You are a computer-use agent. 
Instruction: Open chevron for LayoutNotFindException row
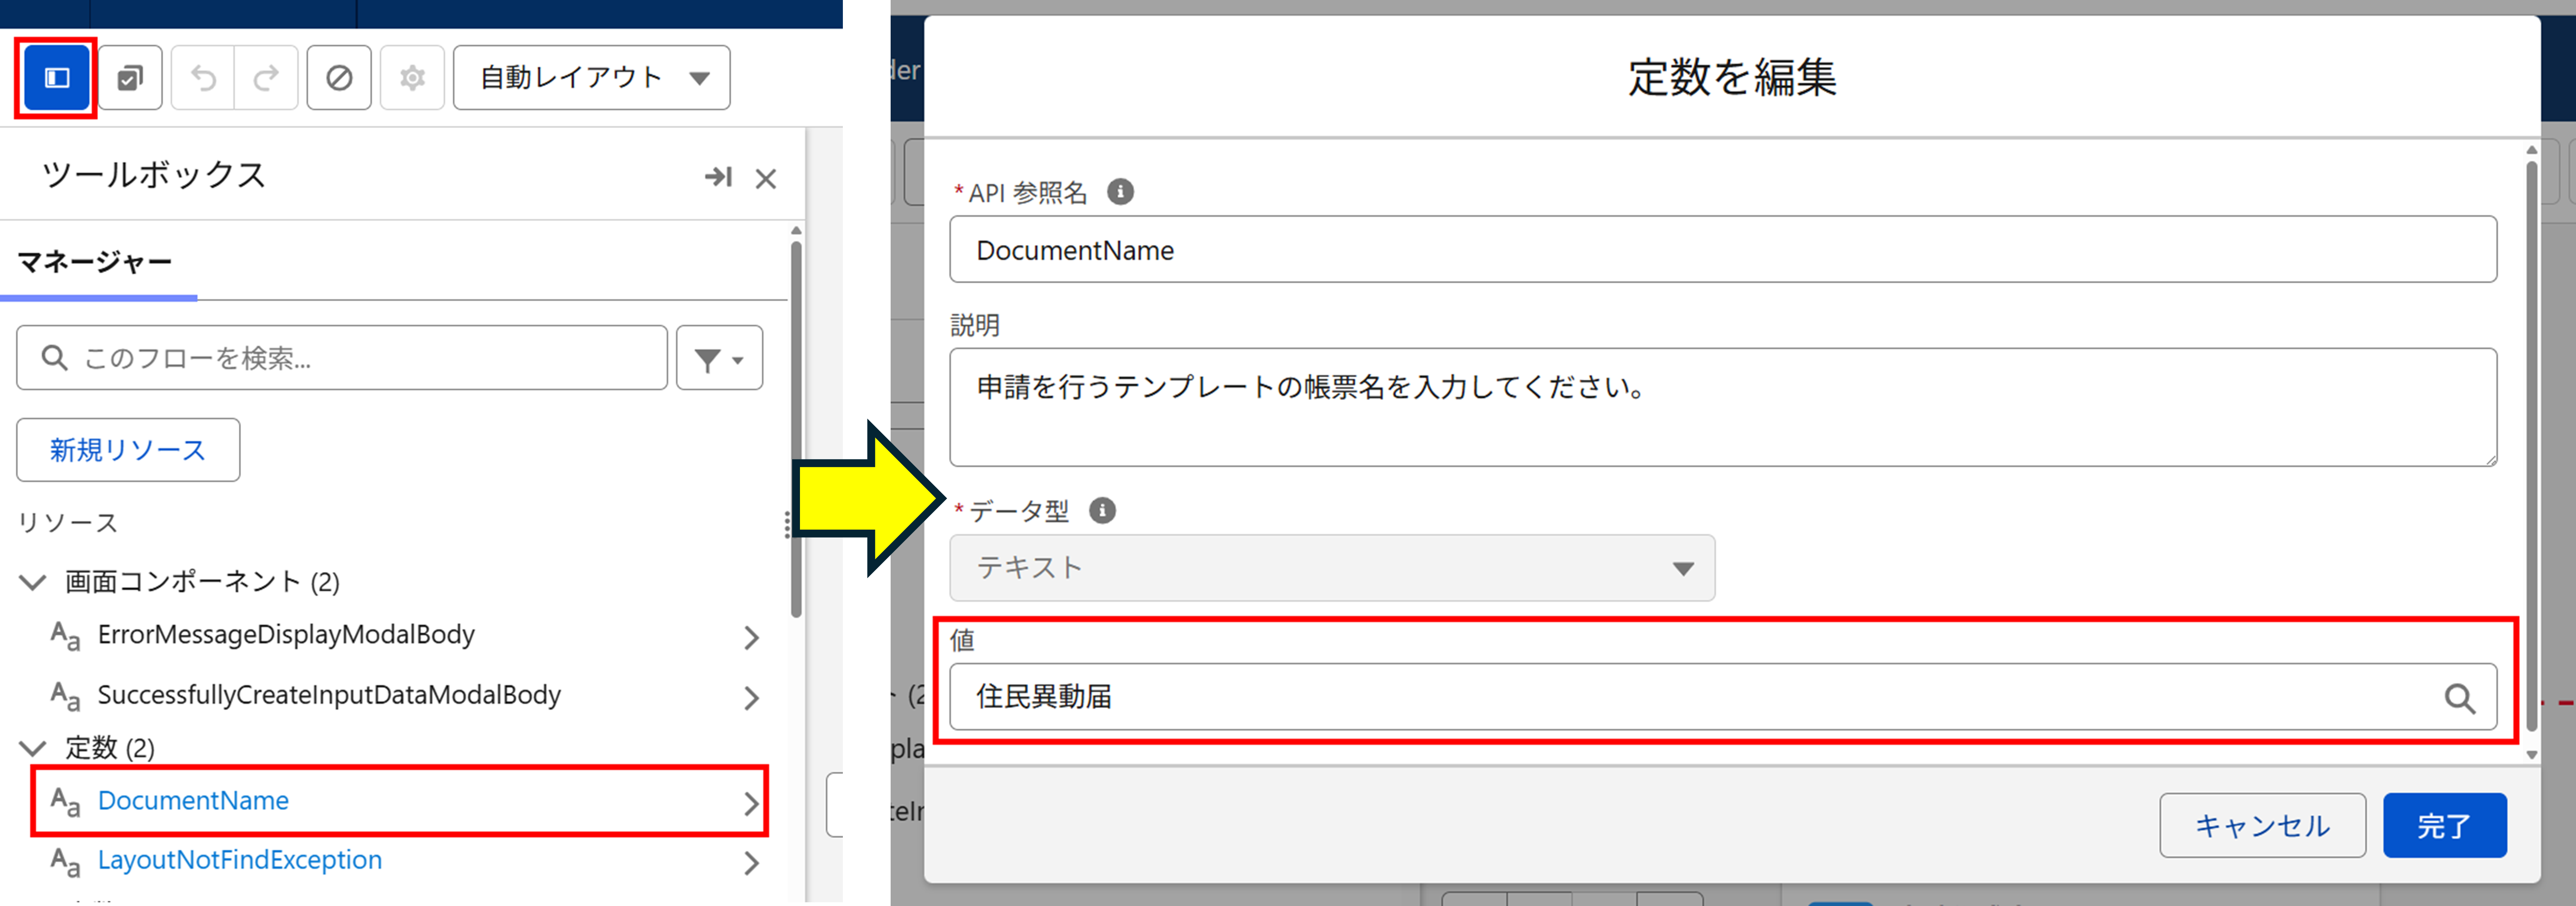[752, 863]
